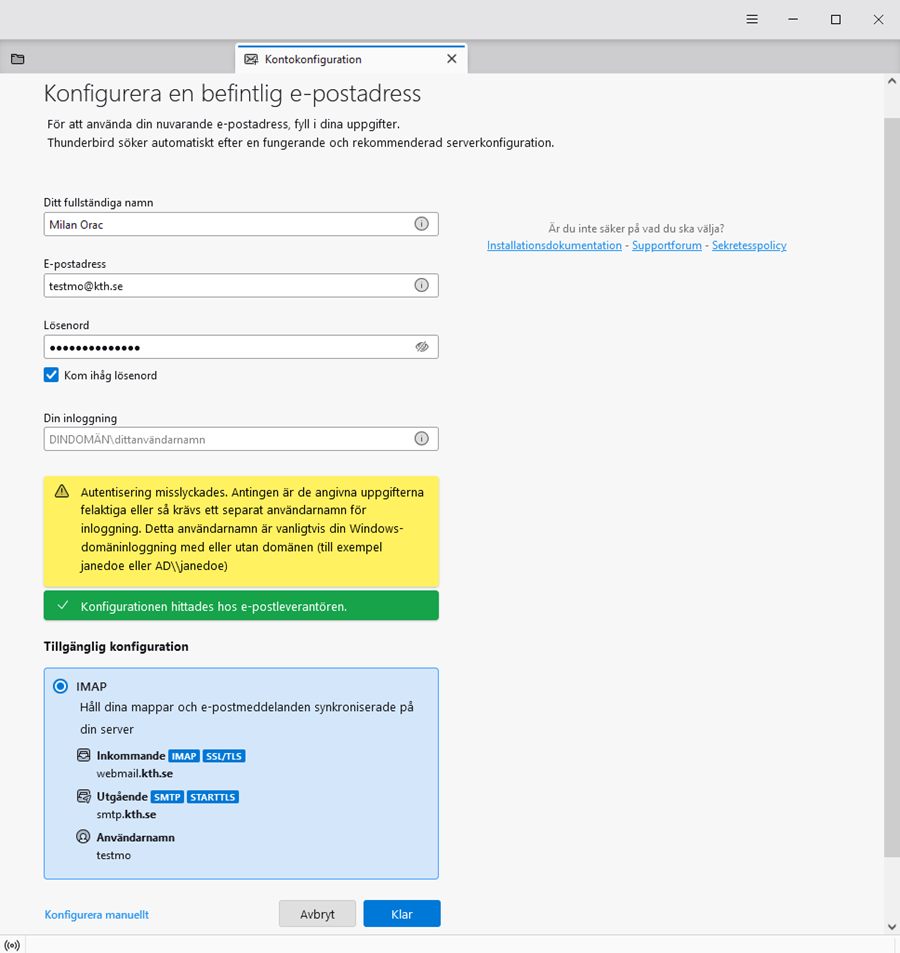Open the Supportforum link

click(x=666, y=245)
